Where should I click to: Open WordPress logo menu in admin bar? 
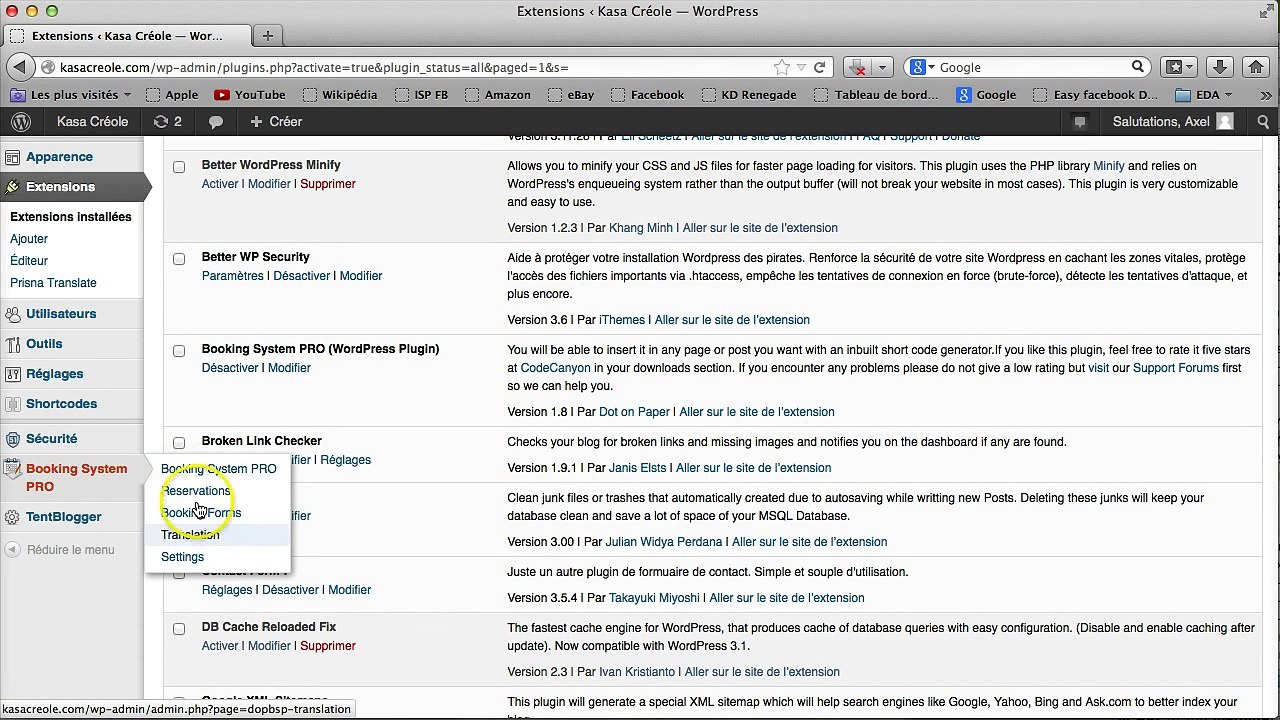(x=21, y=122)
